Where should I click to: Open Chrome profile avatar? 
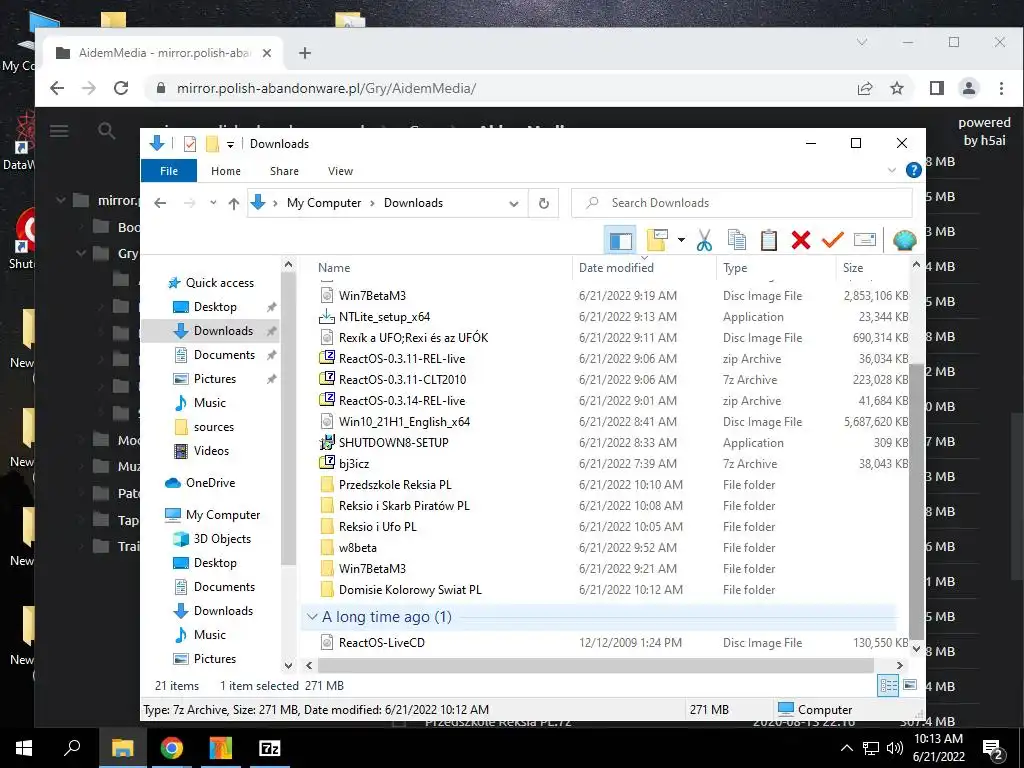(x=969, y=88)
